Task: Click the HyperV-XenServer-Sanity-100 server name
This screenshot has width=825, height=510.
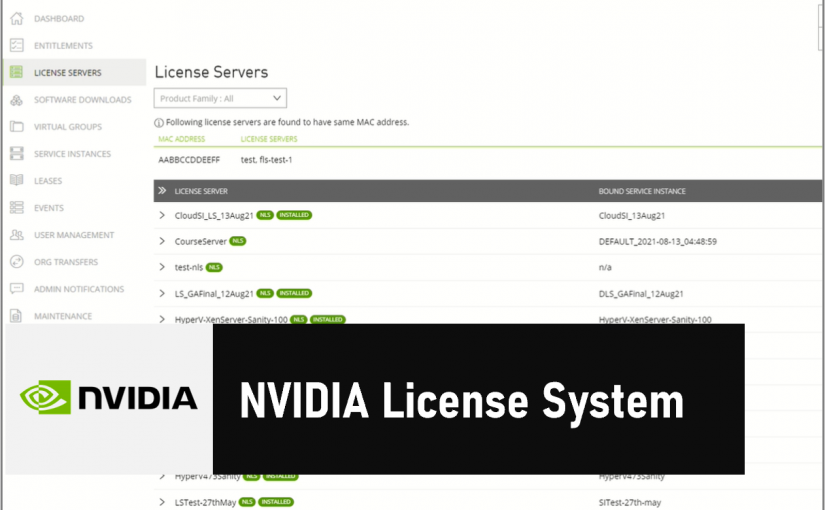Action: (231, 319)
